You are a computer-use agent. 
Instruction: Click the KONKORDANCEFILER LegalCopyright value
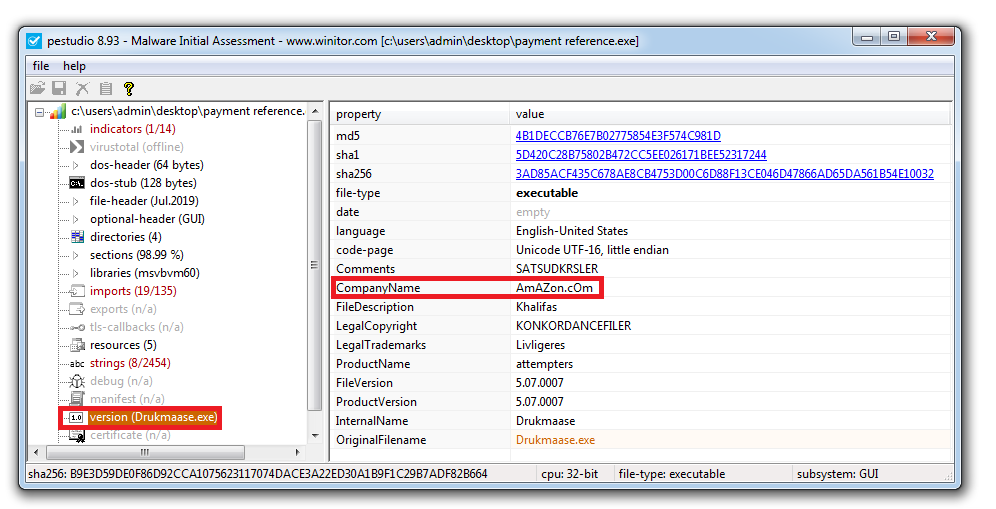click(574, 326)
